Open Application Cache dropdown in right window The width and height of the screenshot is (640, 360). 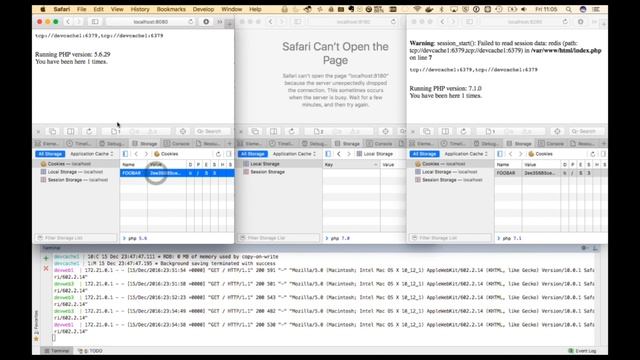coord(466,154)
